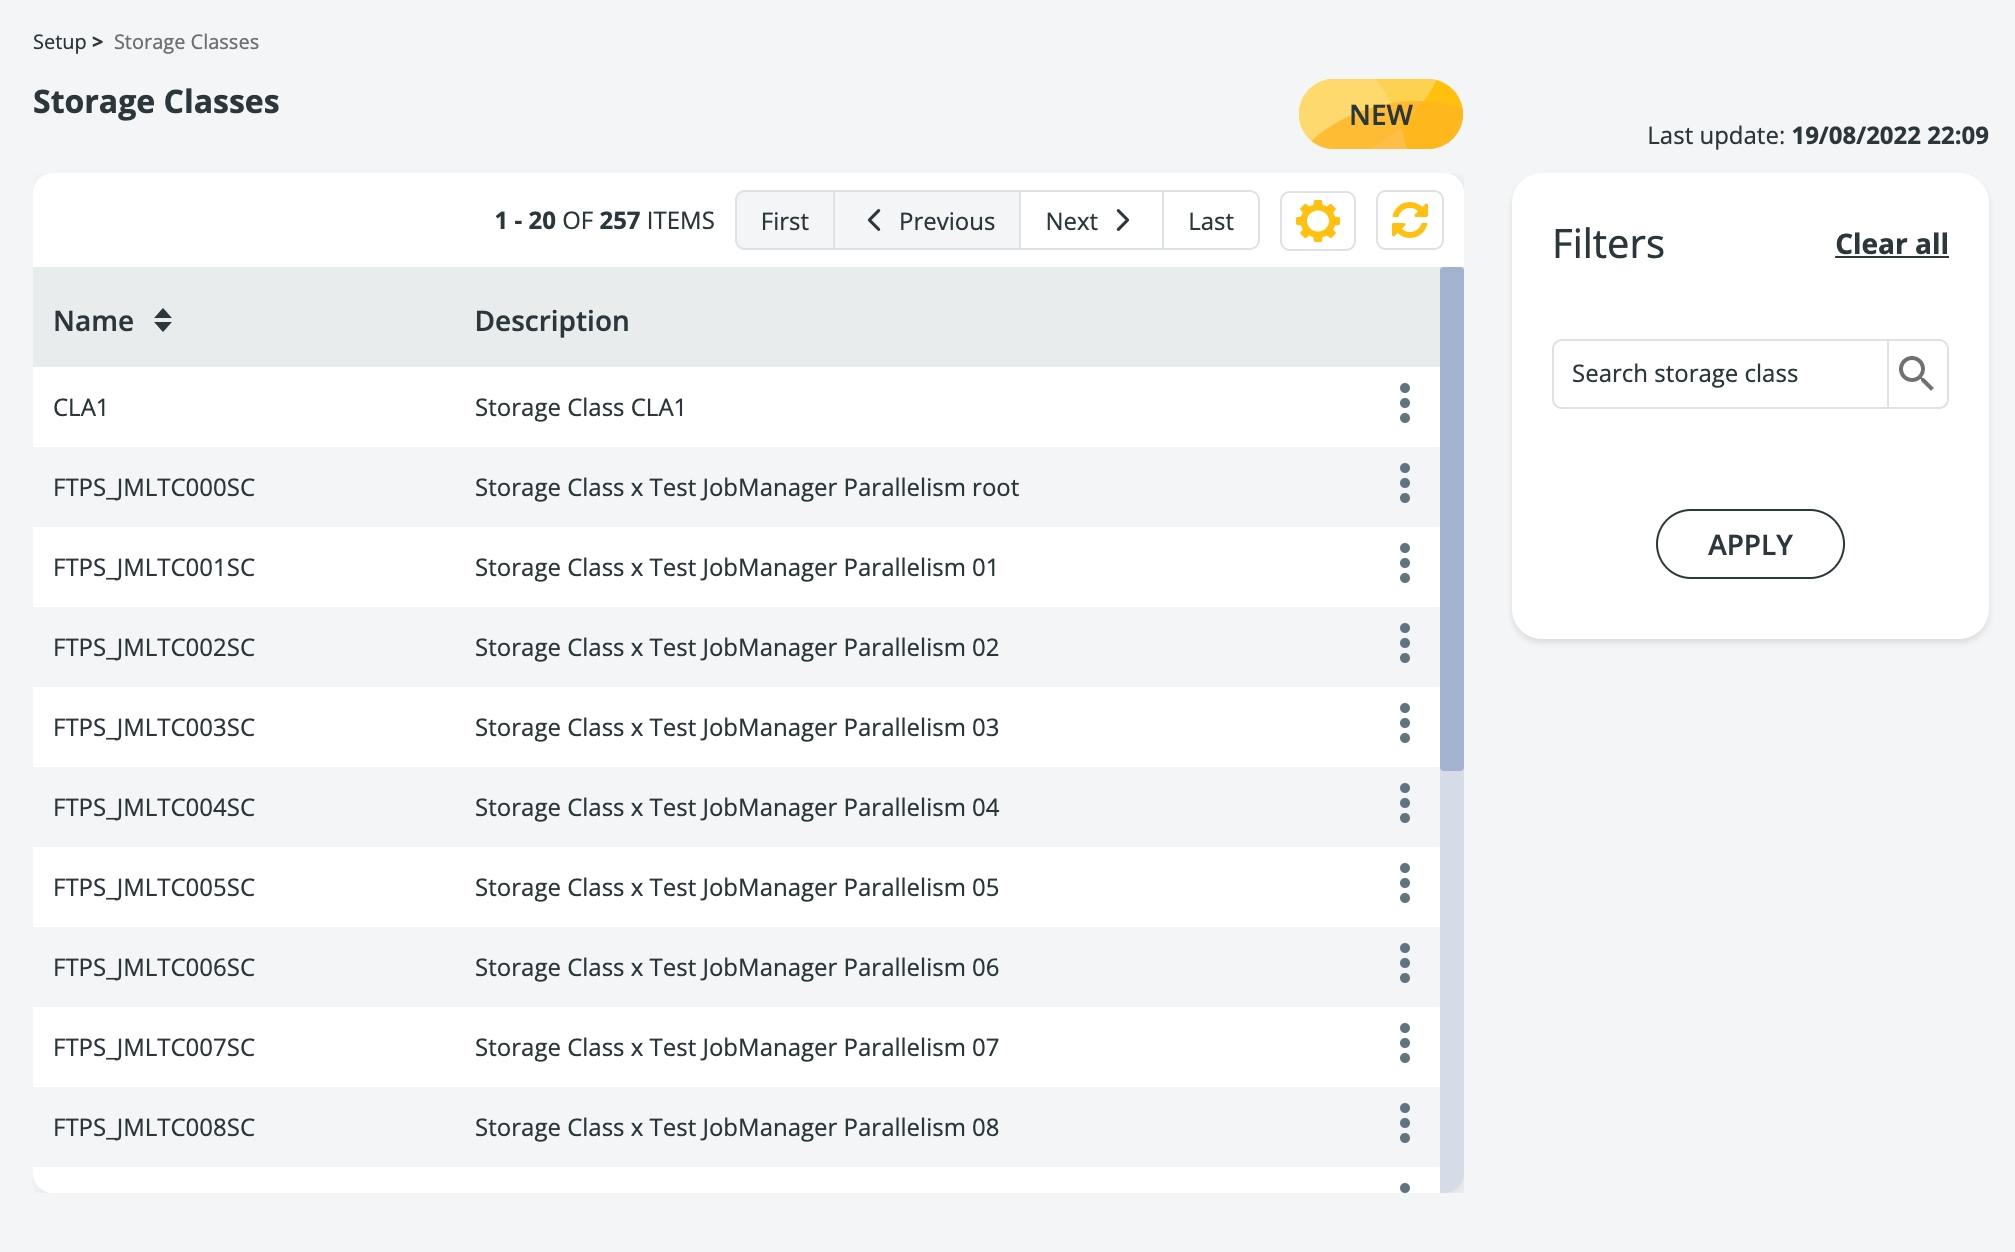The image size is (2015, 1252).
Task: Click the APPLY filters button
Action: point(1749,545)
